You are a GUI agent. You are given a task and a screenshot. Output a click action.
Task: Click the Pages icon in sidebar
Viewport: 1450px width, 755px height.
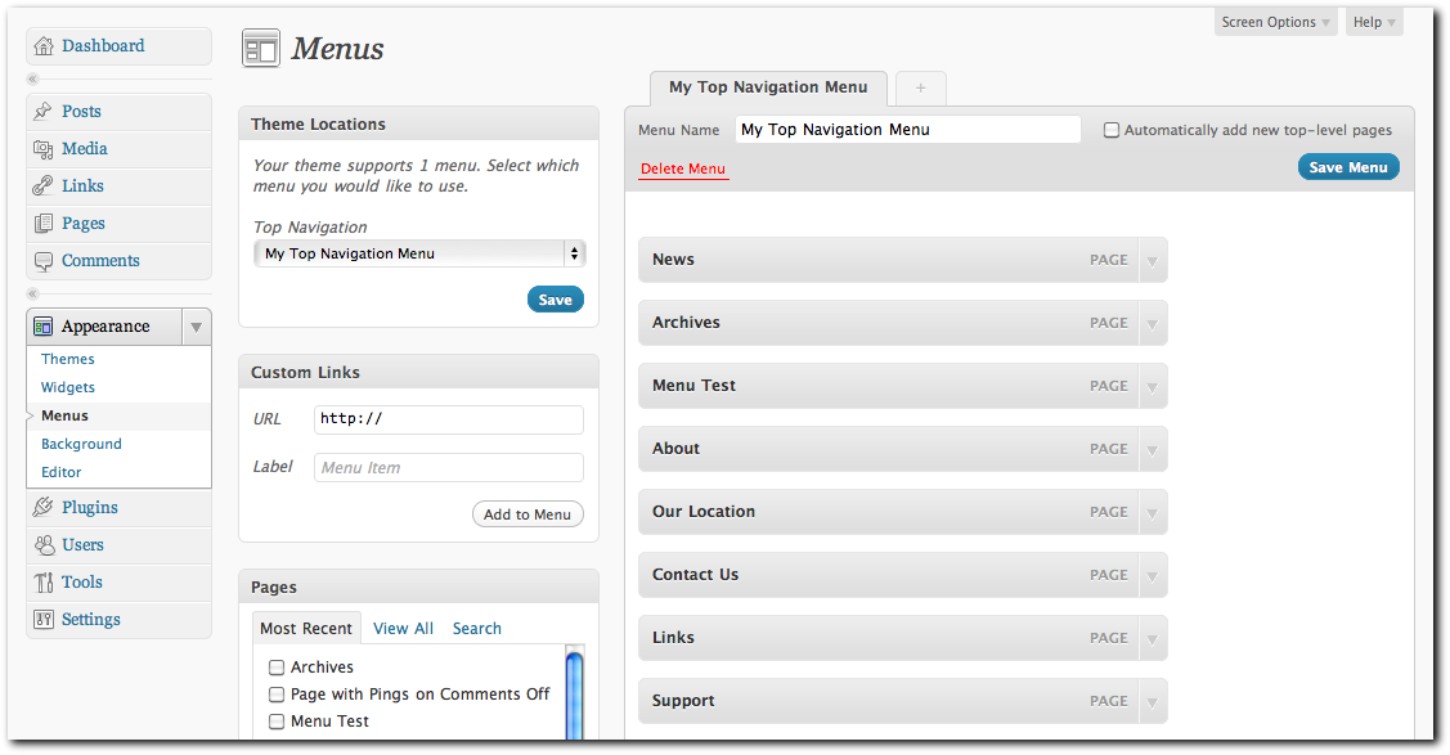point(43,223)
